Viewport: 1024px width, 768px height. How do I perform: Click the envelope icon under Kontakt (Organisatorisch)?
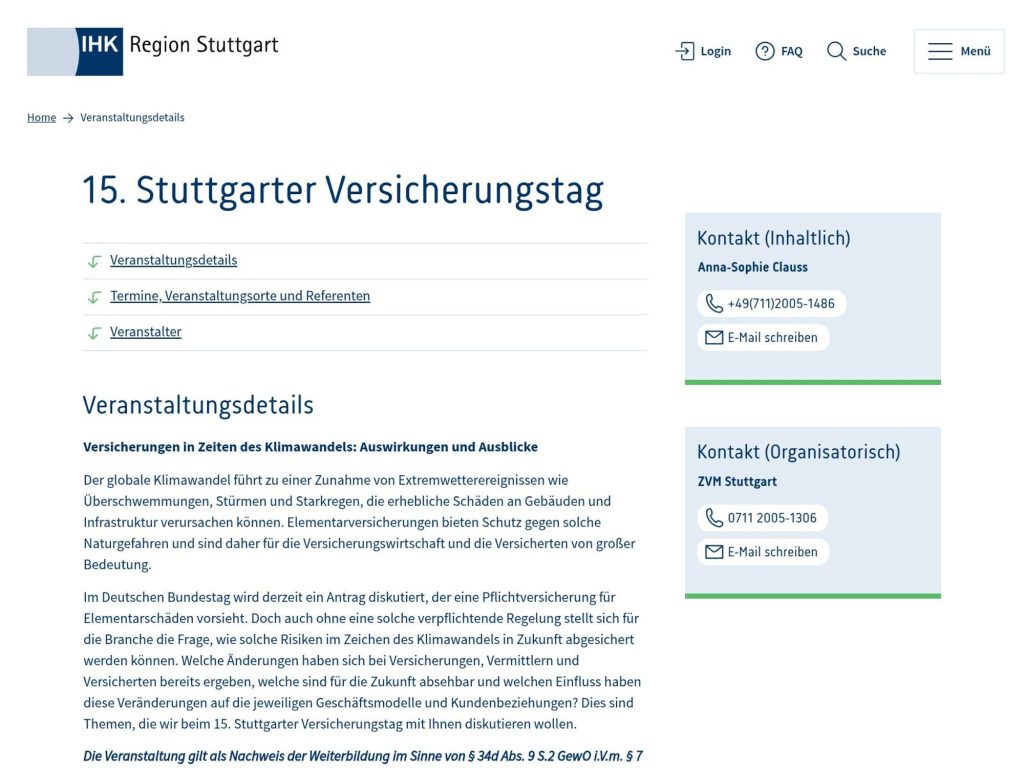coord(713,551)
